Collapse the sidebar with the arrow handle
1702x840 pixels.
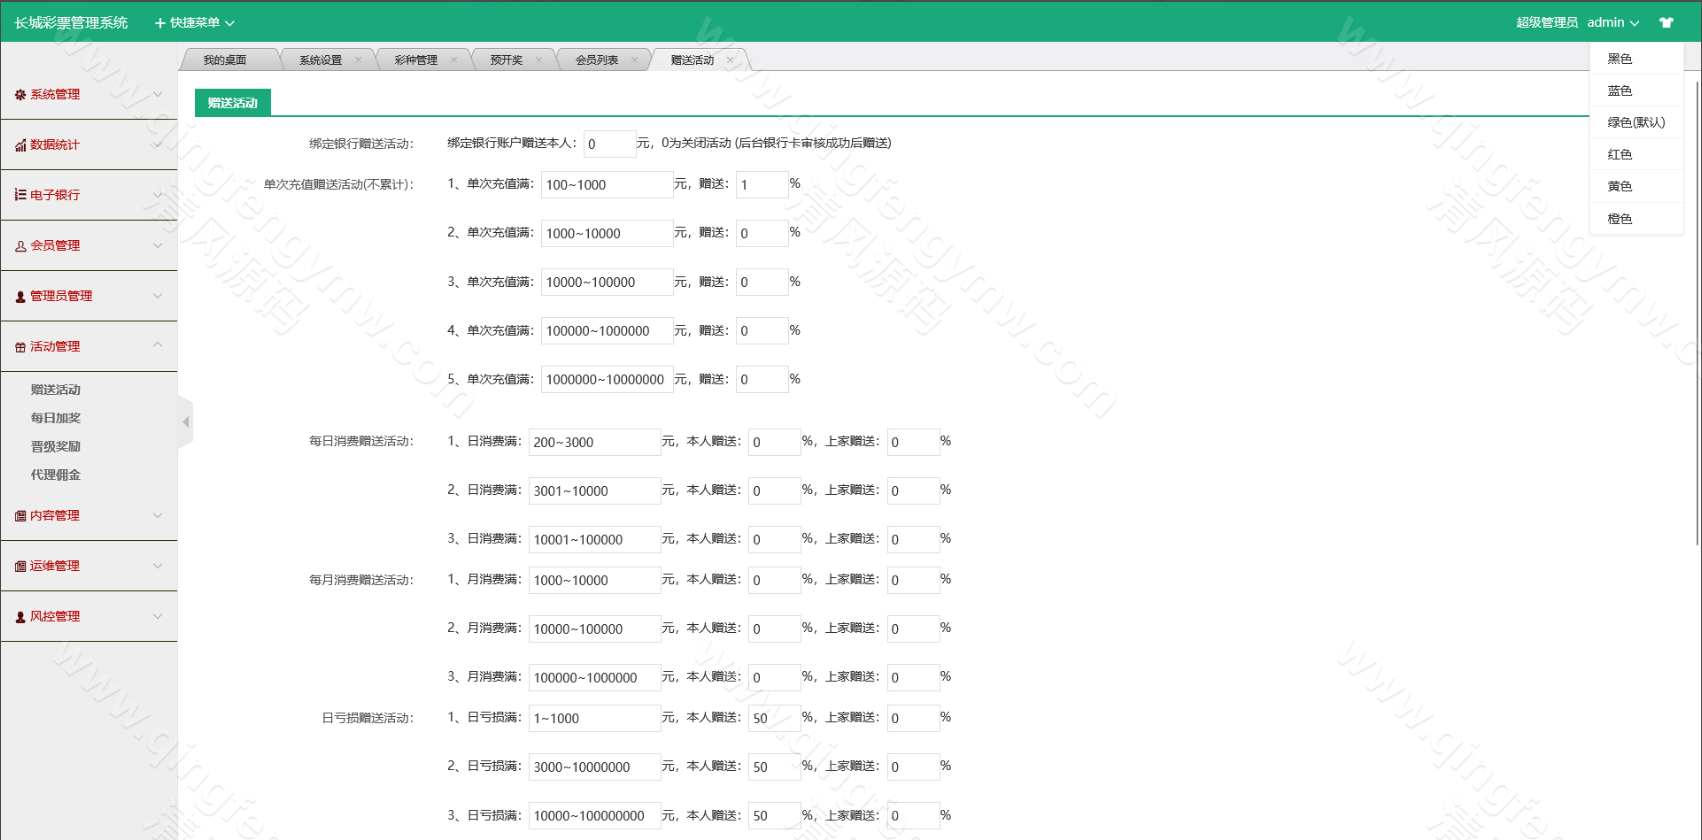[185, 422]
